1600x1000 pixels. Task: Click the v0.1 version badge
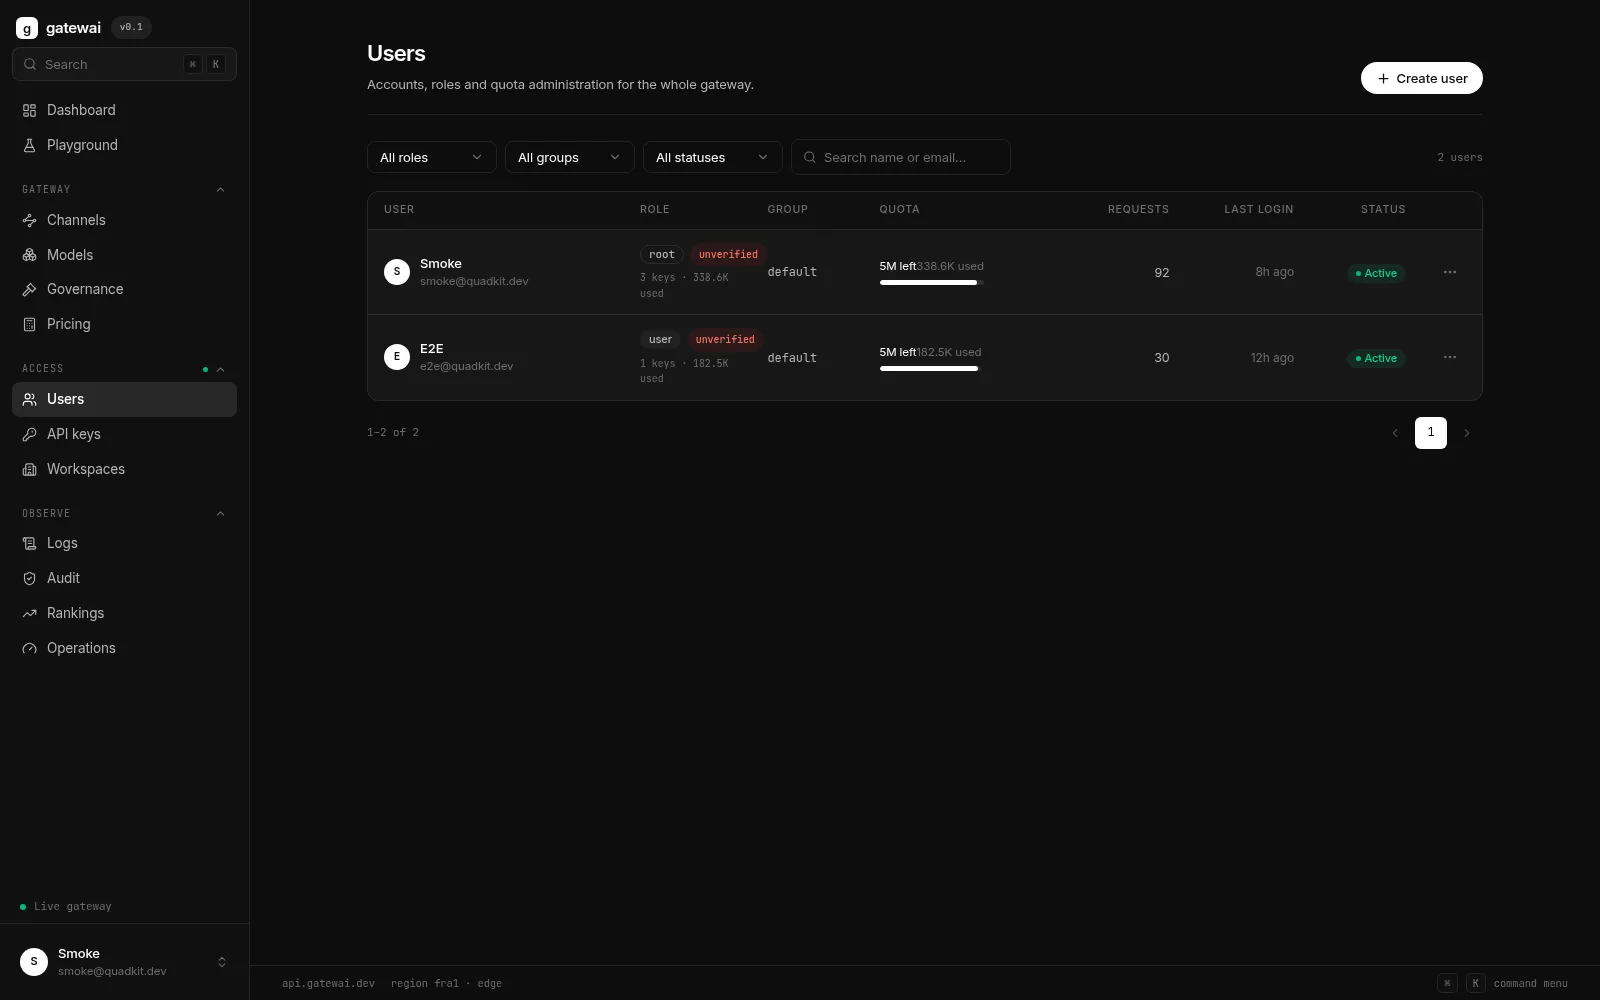tap(131, 27)
